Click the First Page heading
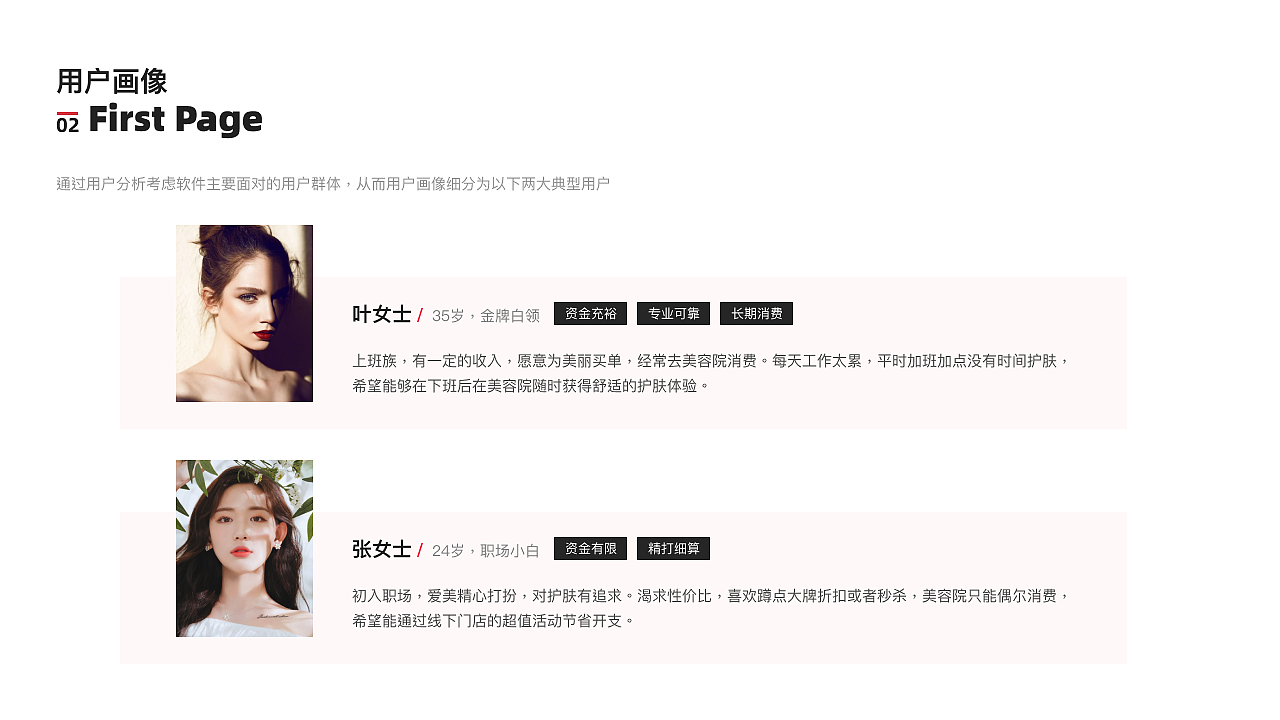Viewport: 1280px width, 720px height. coord(175,119)
